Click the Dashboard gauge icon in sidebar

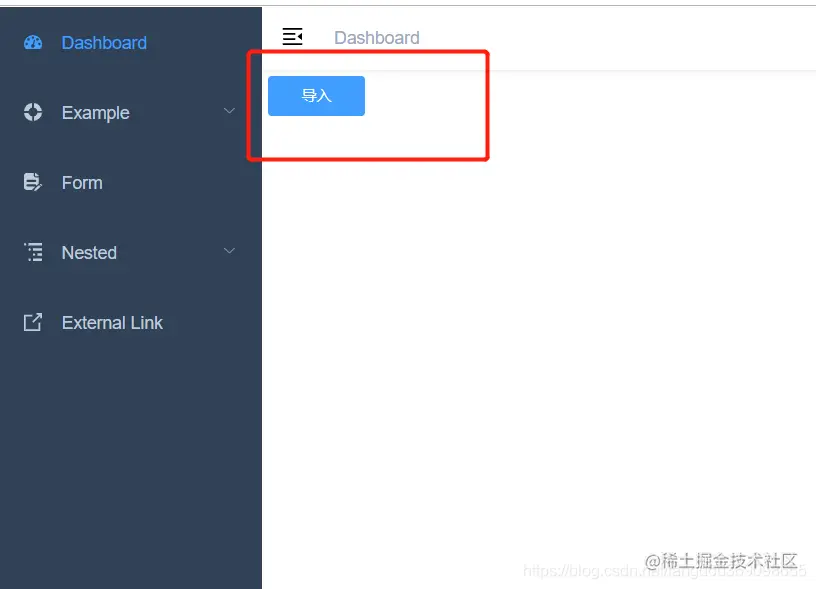33,43
